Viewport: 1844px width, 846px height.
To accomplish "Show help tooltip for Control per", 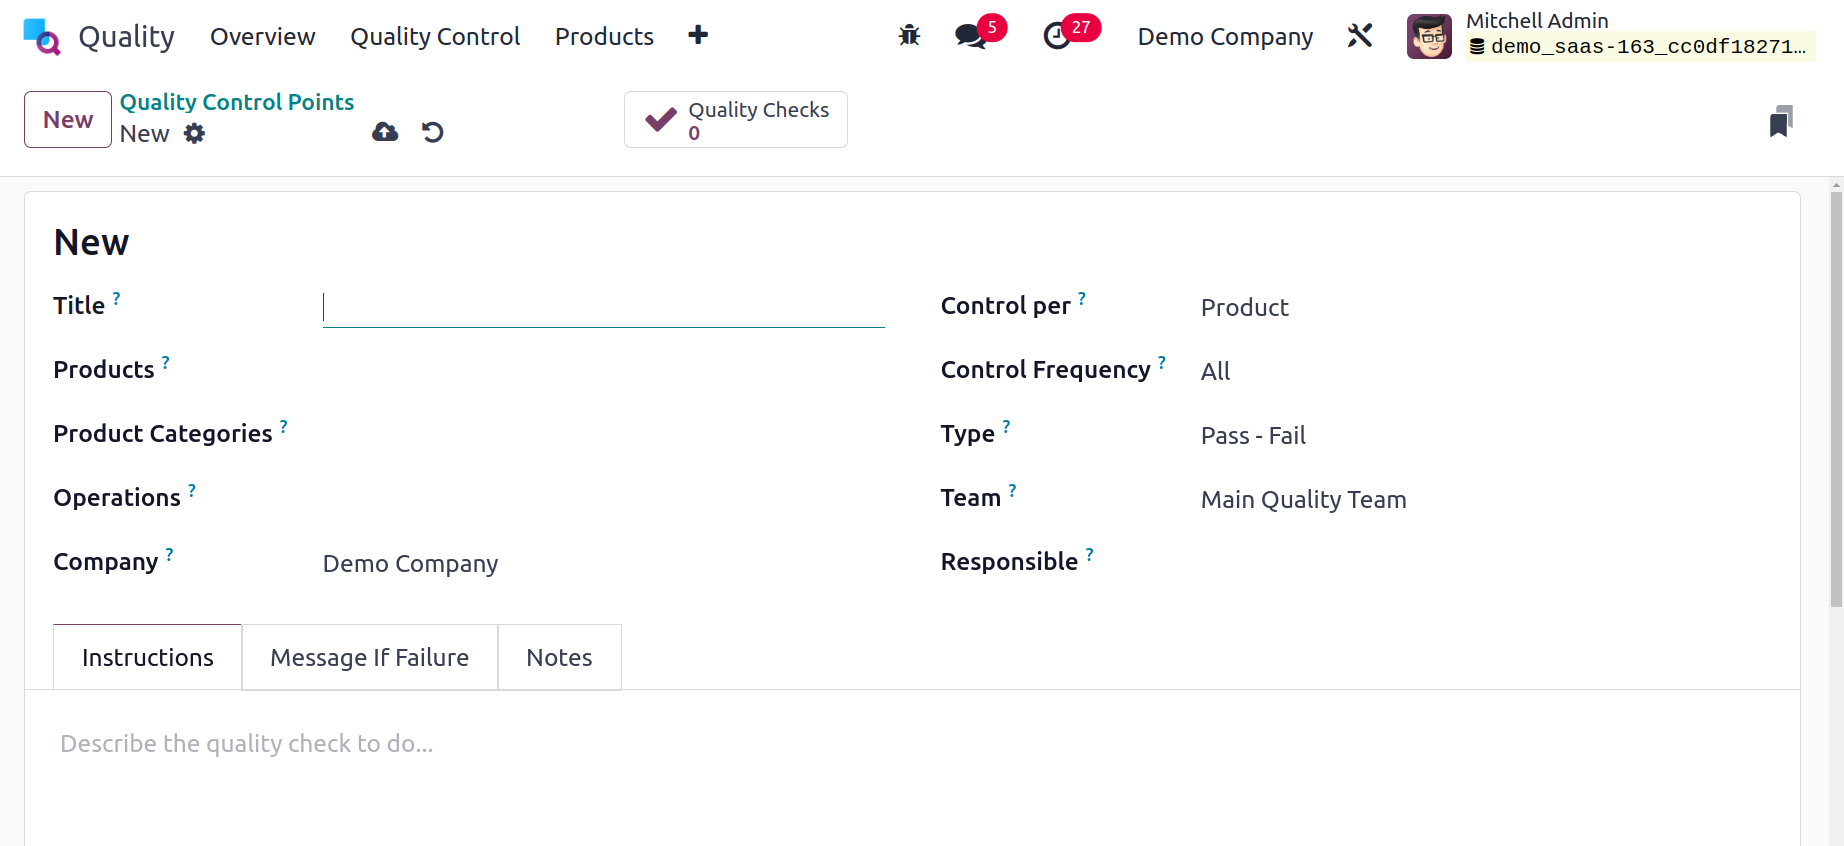I will [1082, 298].
